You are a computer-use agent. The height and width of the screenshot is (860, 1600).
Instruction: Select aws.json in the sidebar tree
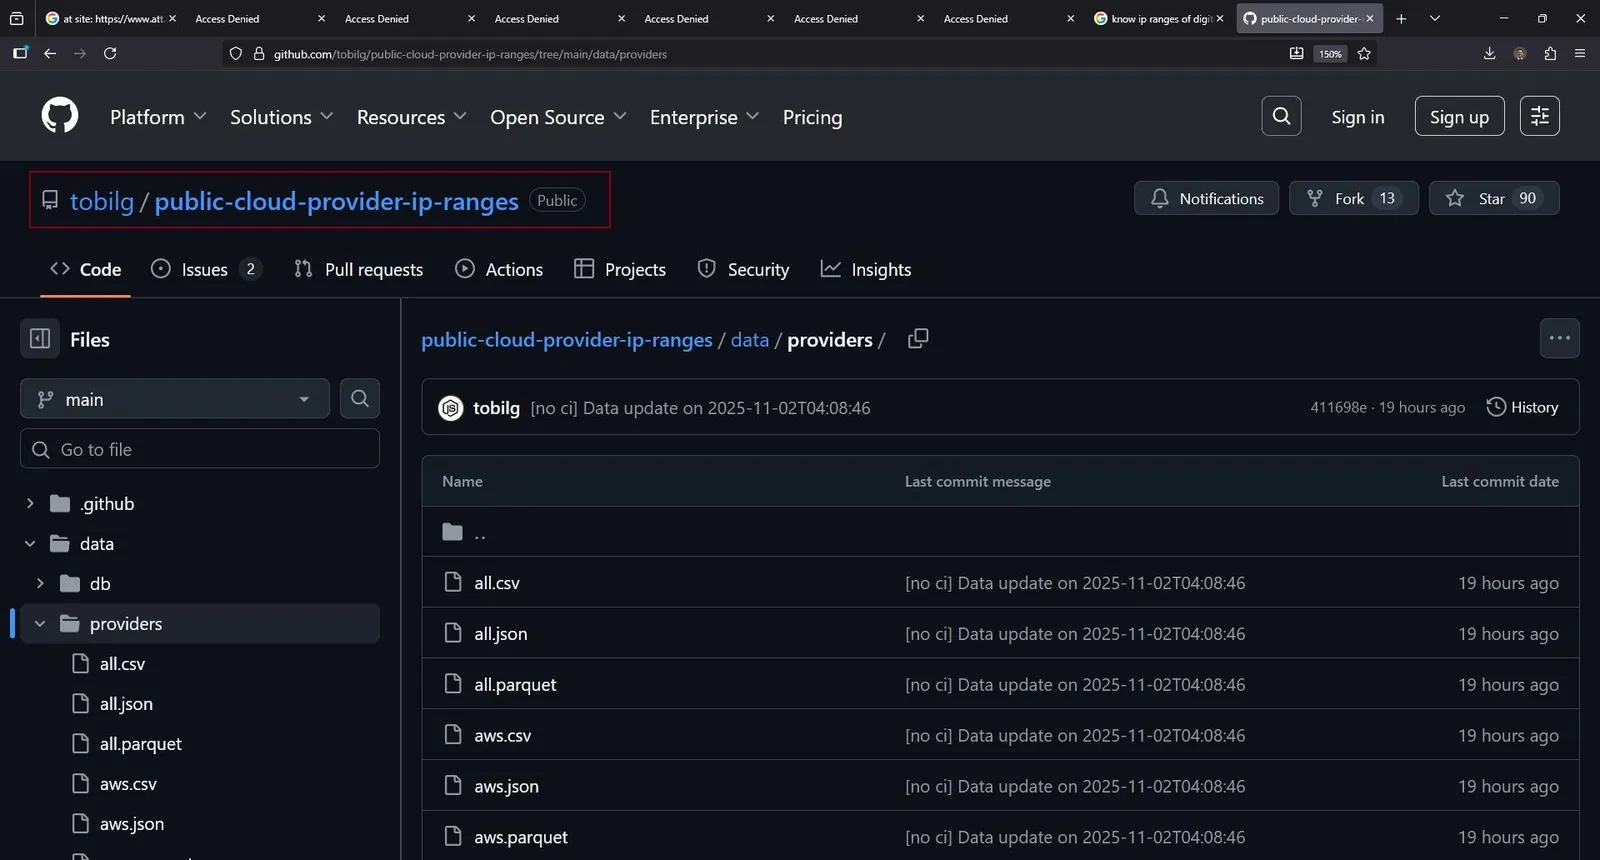click(131, 824)
